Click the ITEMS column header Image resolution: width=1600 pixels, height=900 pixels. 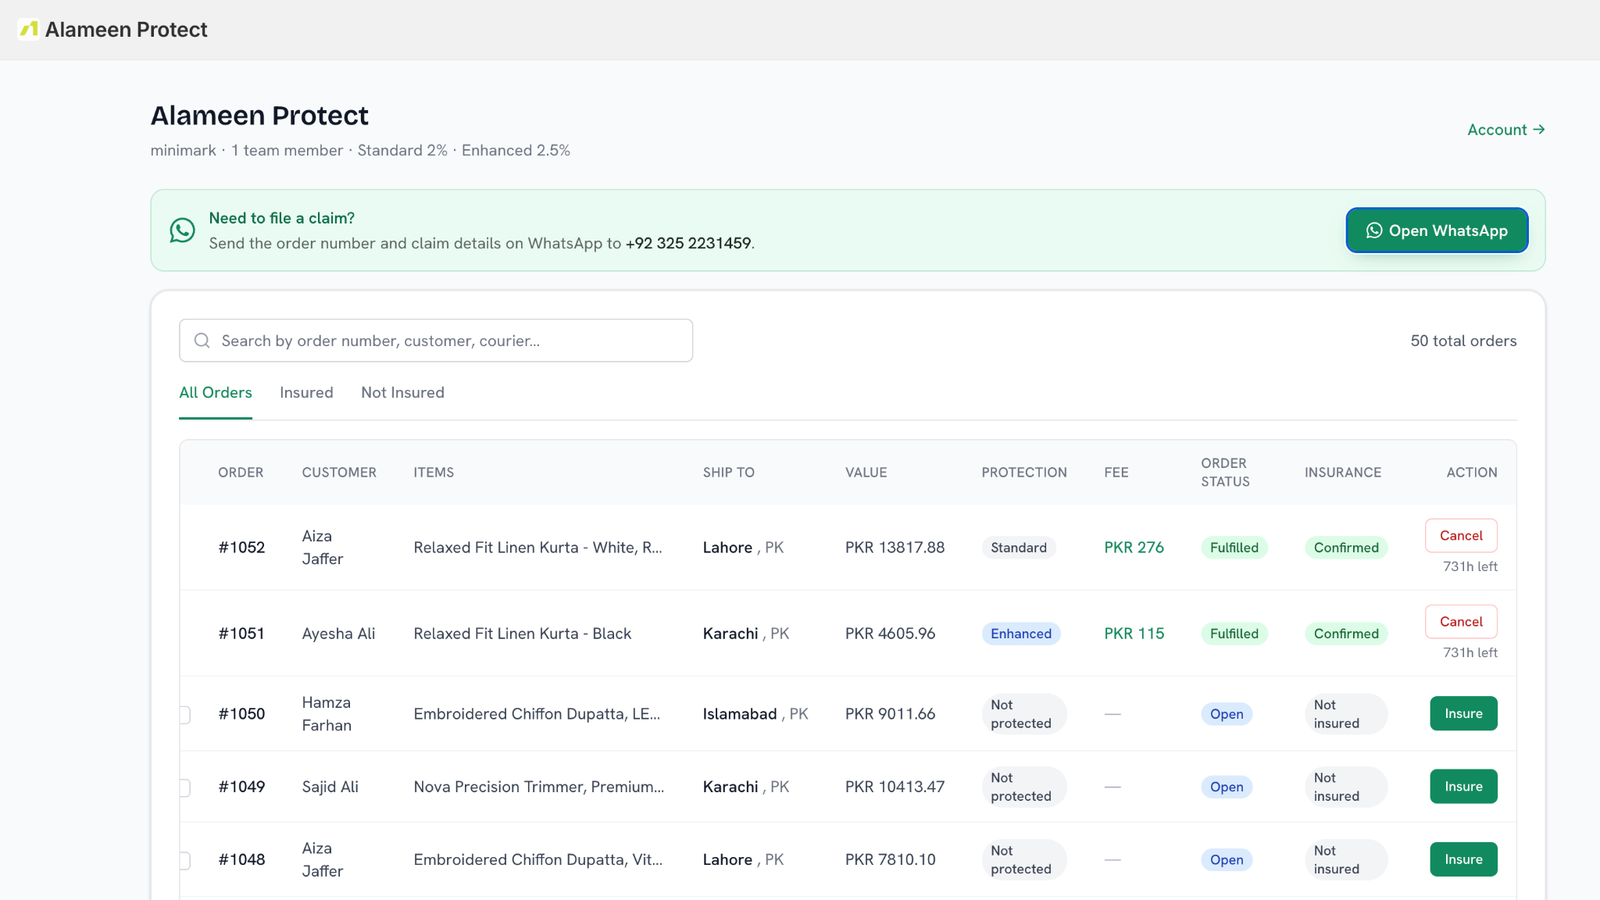pyautogui.click(x=434, y=472)
